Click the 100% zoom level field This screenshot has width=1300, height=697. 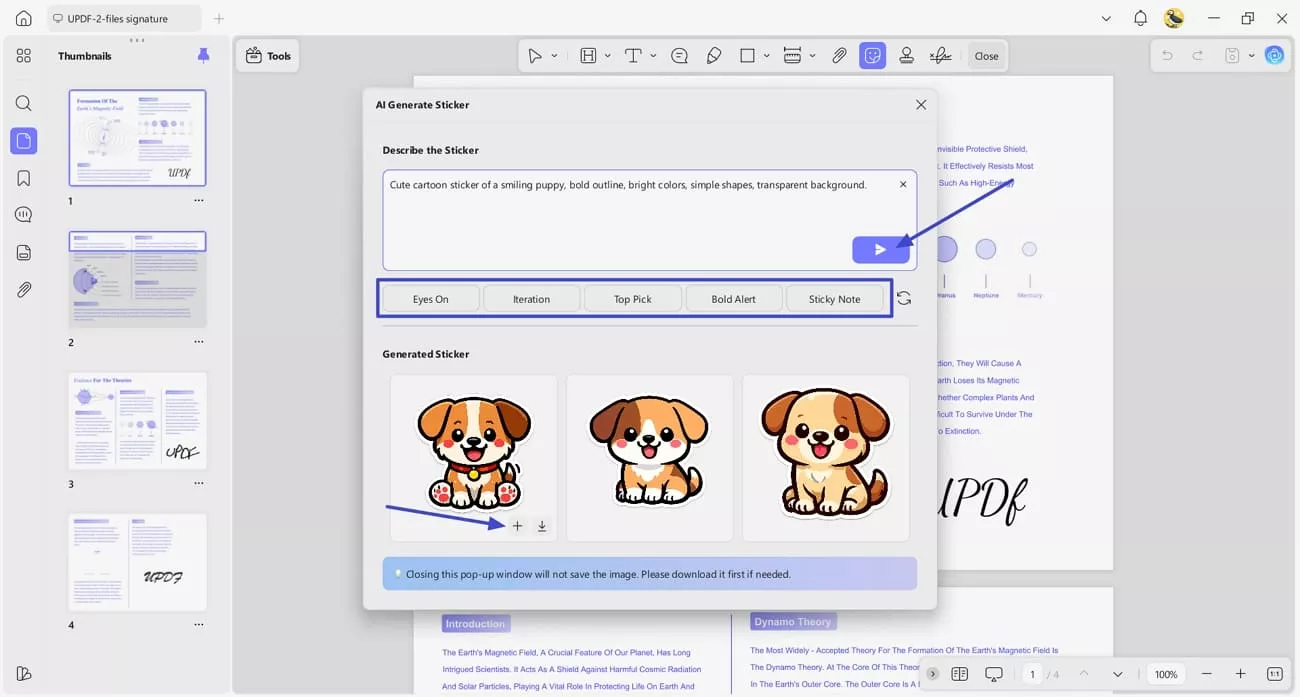[1166, 674]
